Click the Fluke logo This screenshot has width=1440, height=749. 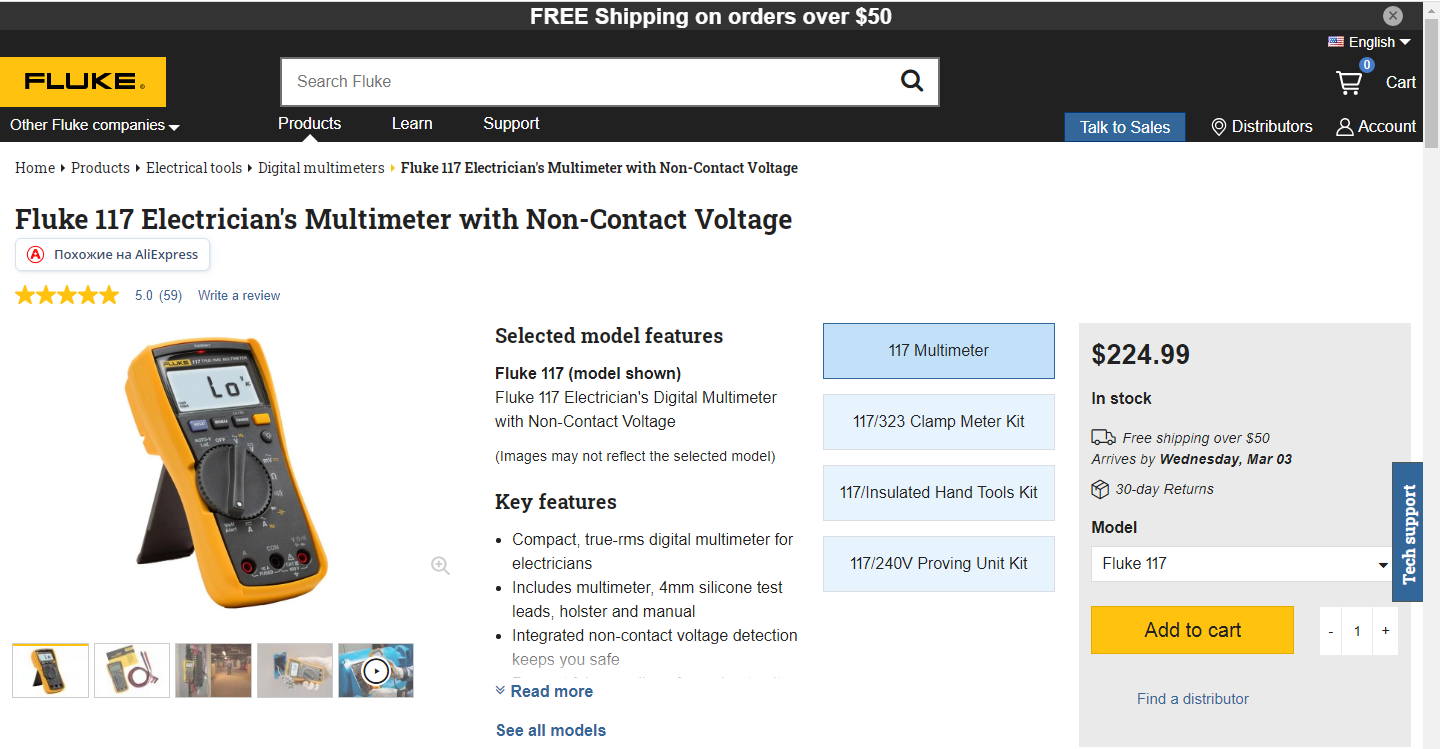click(83, 82)
